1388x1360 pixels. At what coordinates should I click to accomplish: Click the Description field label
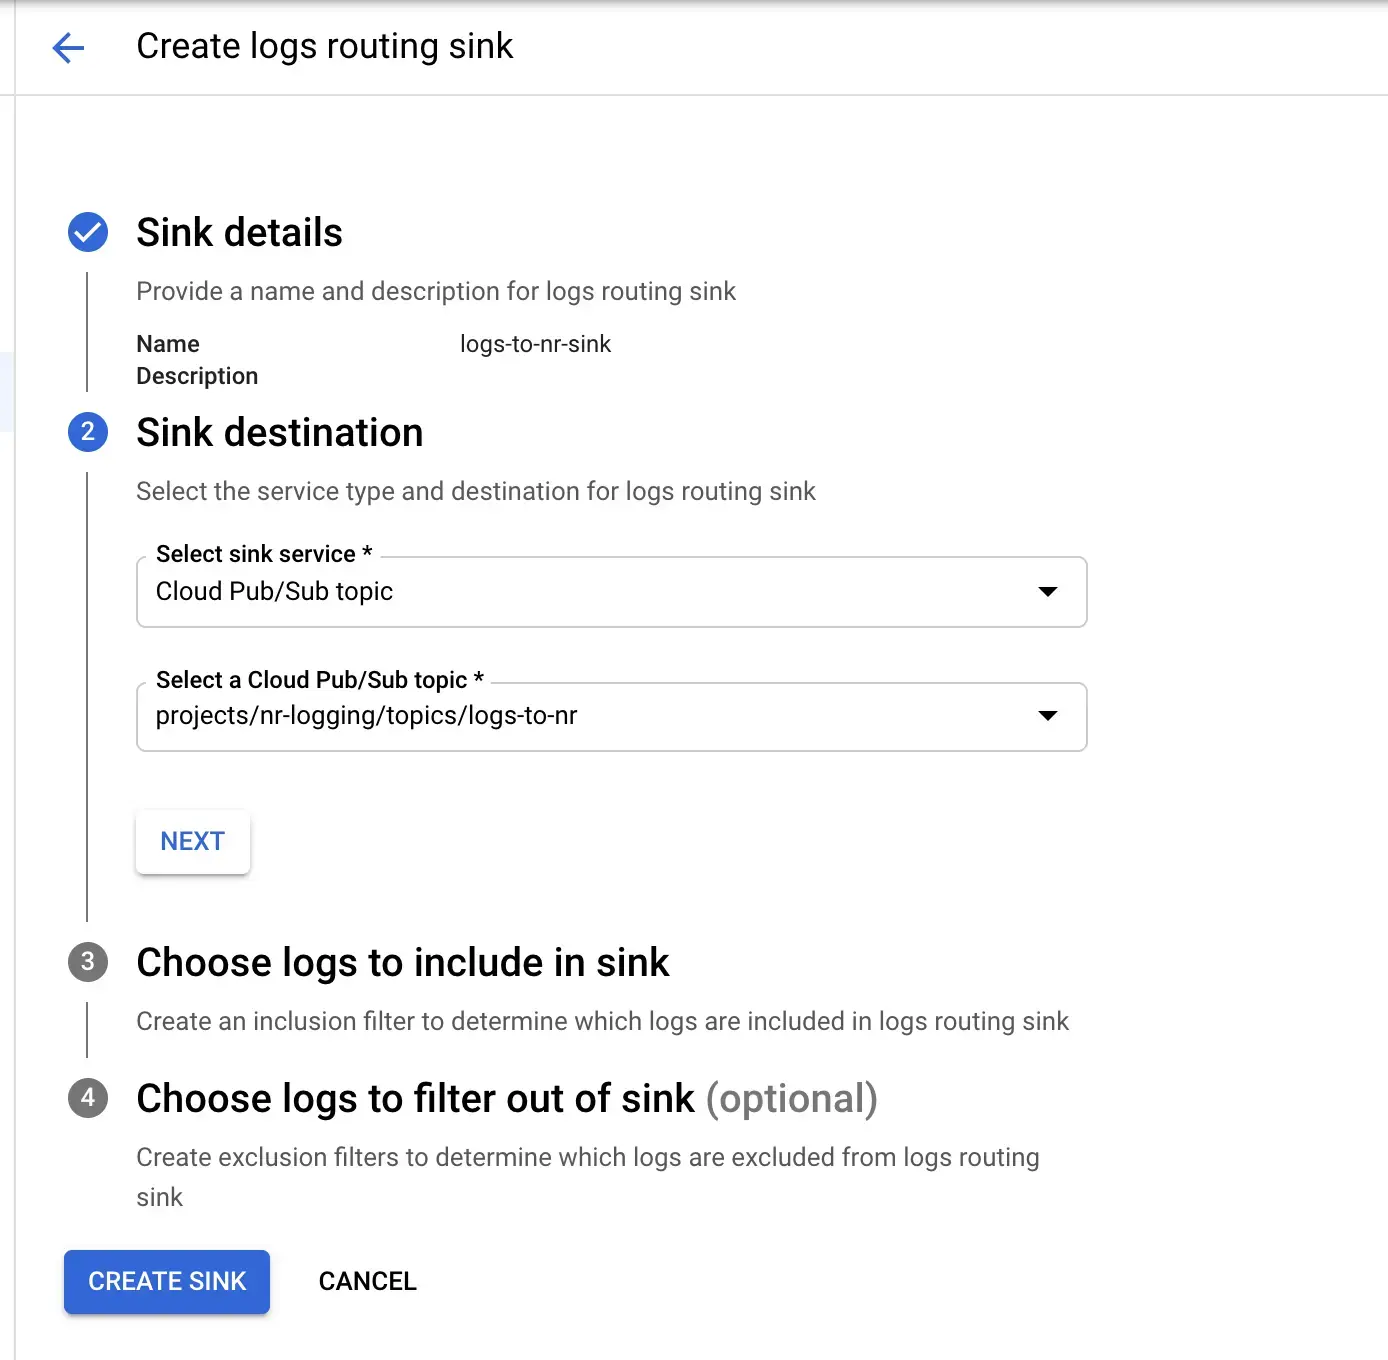(x=197, y=376)
